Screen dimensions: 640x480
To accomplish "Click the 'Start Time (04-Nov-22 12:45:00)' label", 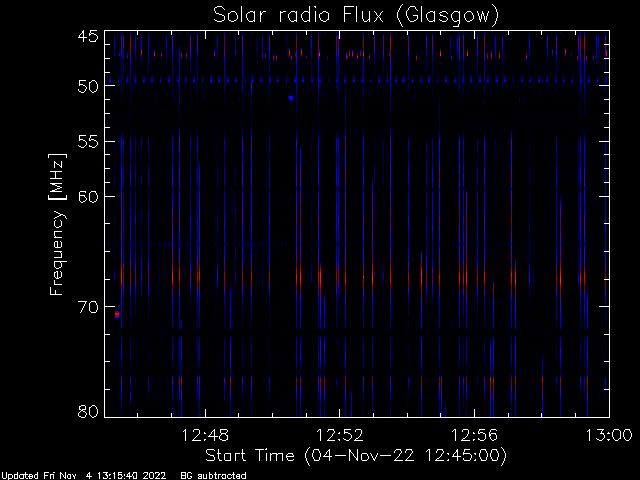I will pos(356,456).
